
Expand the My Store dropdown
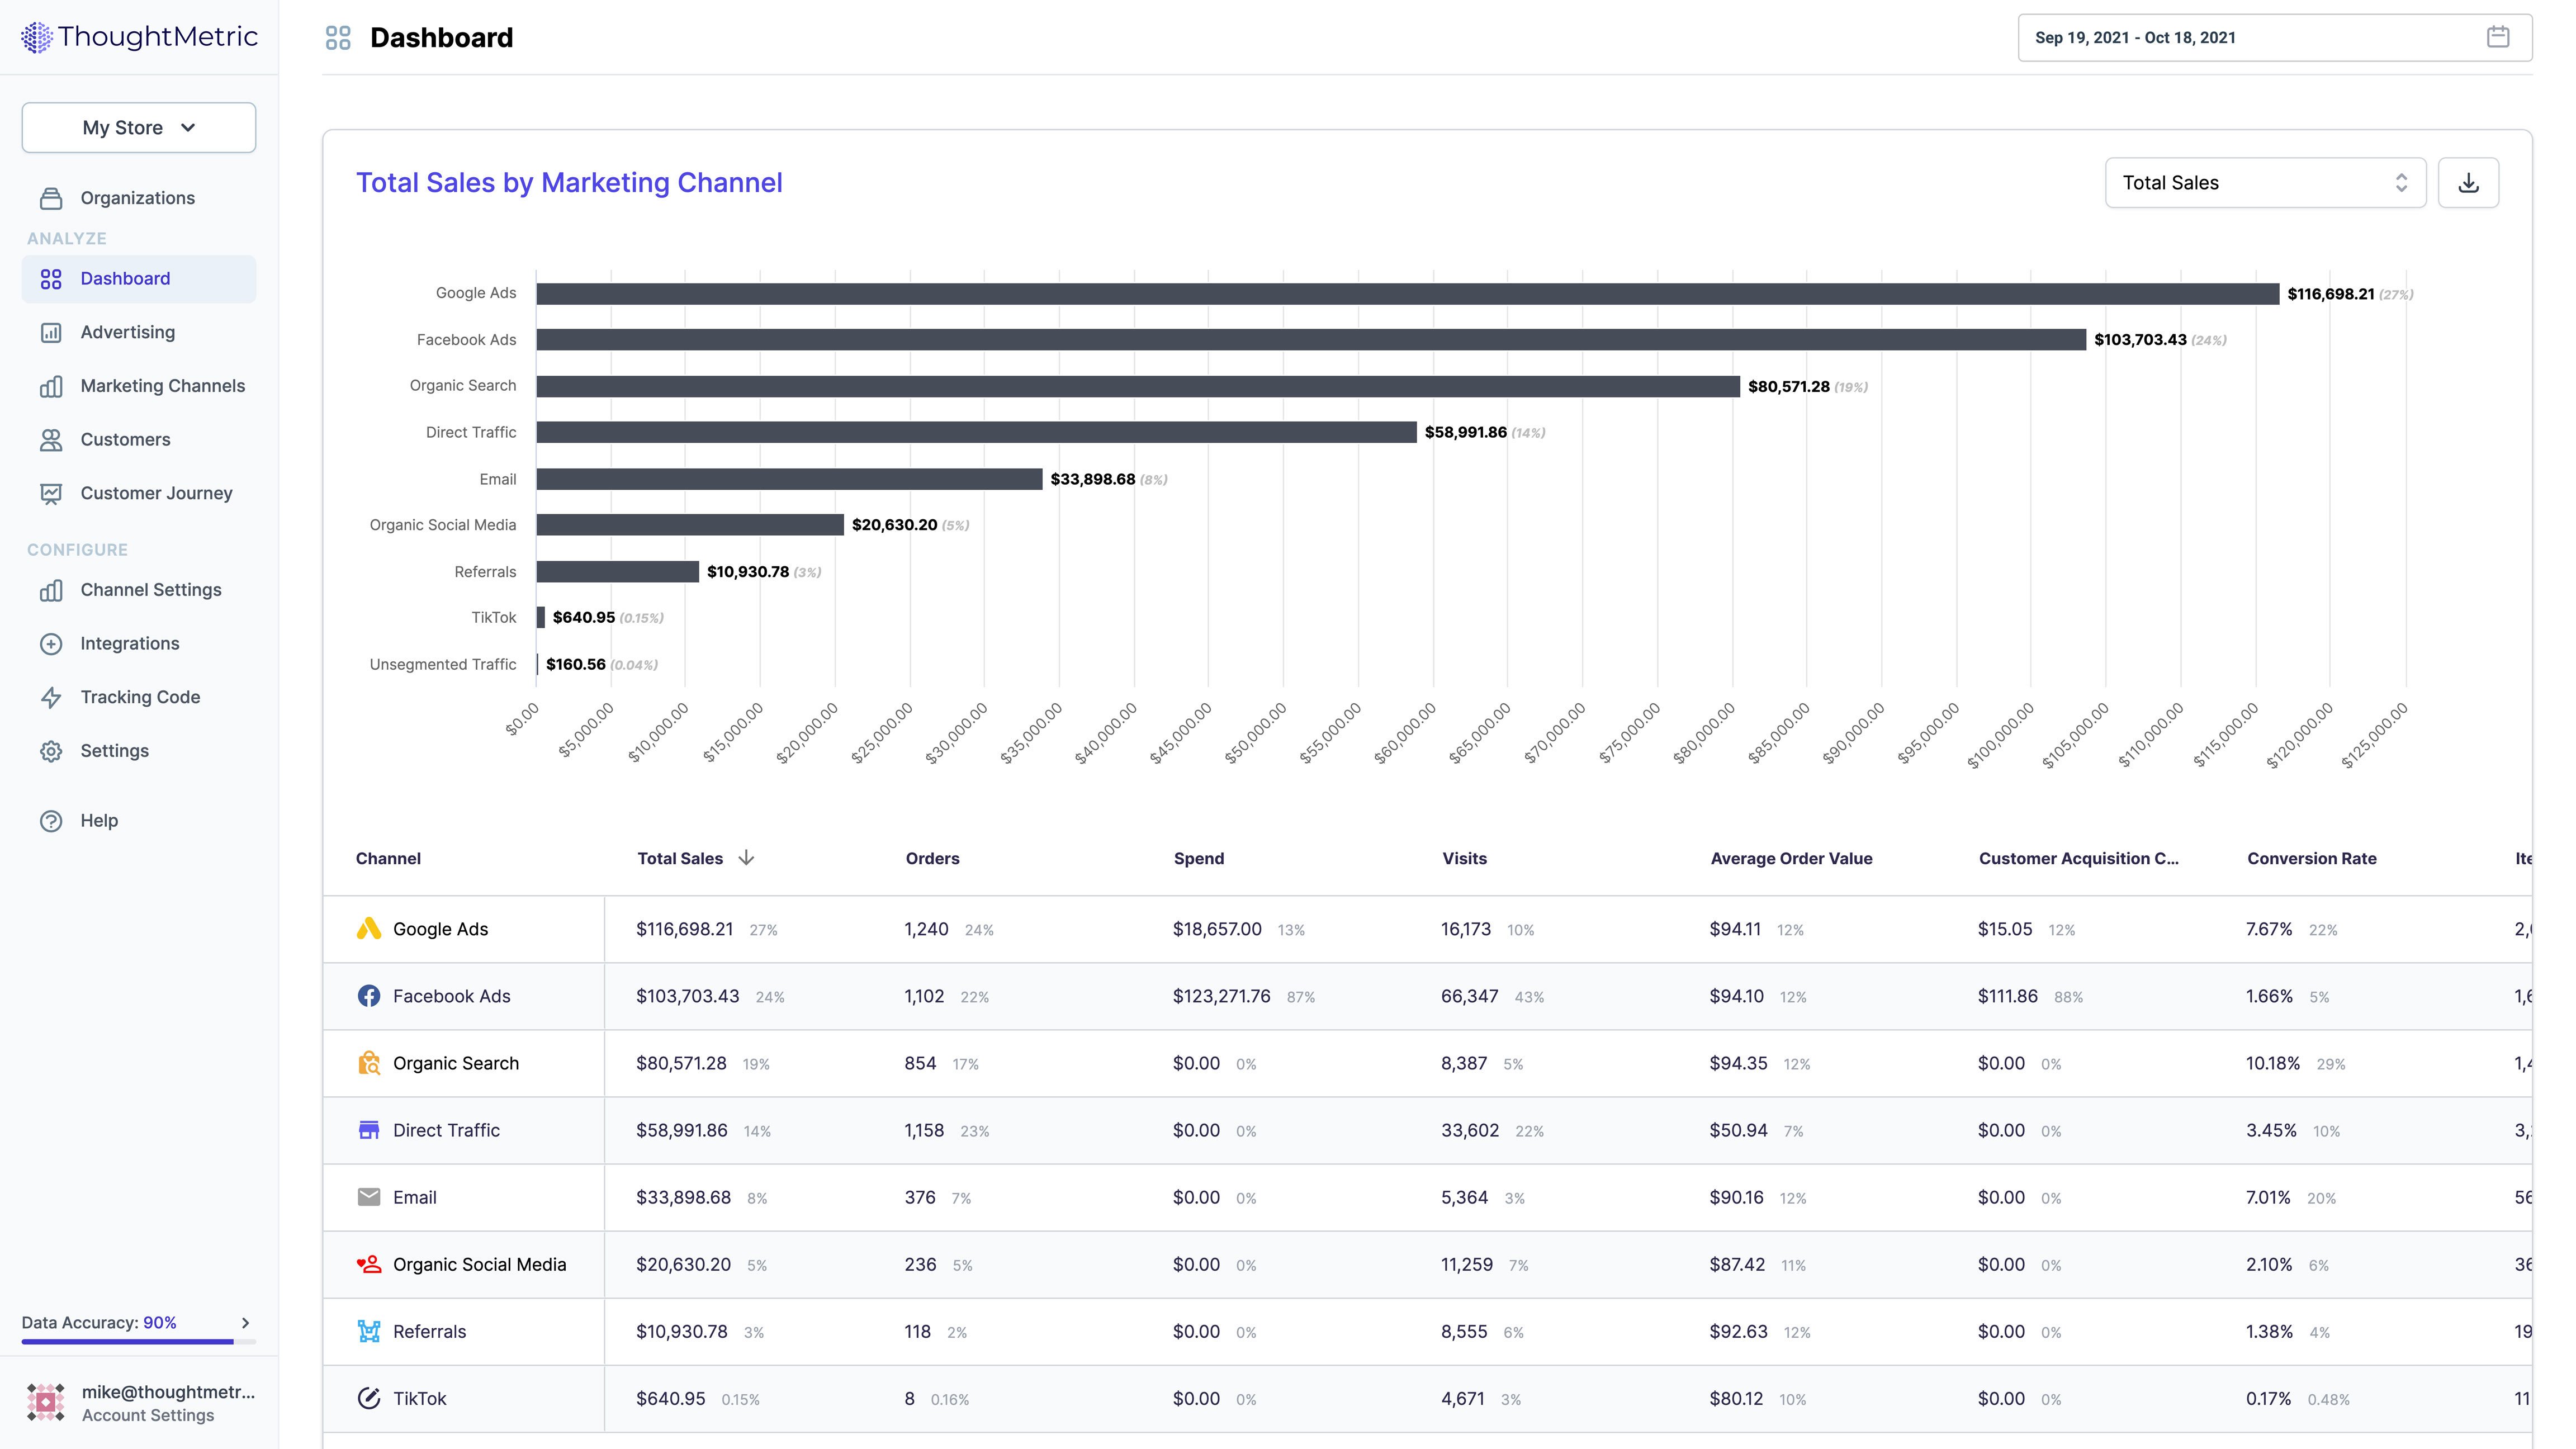click(x=138, y=127)
